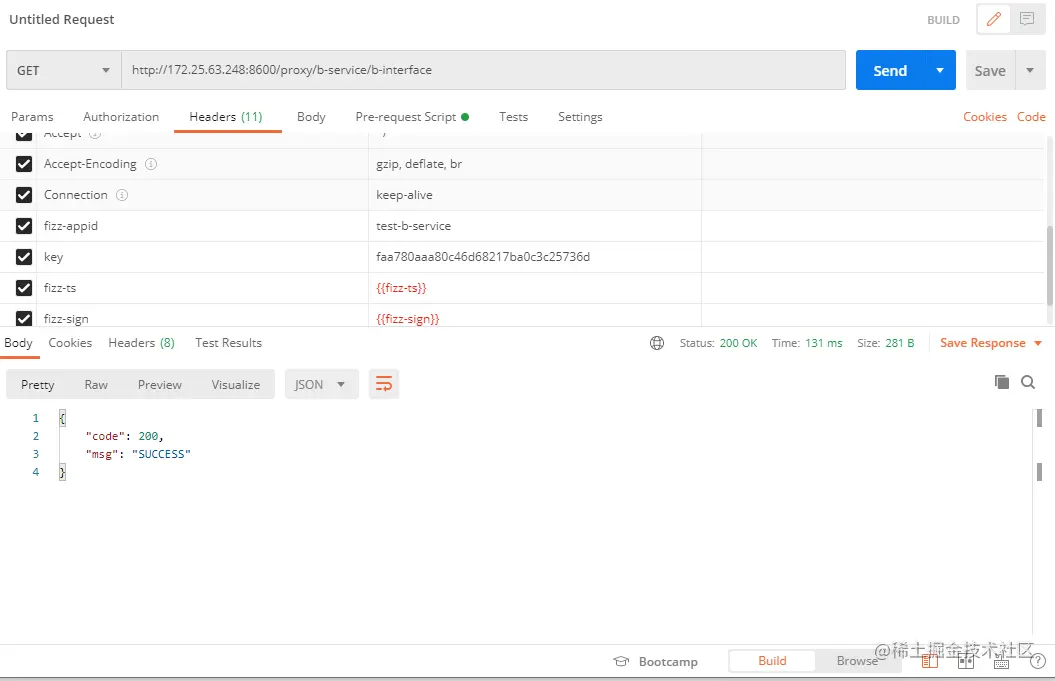This screenshot has width=1055, height=681.
Task: Click the "SUCCESS" value in response
Action: [x=161, y=454]
